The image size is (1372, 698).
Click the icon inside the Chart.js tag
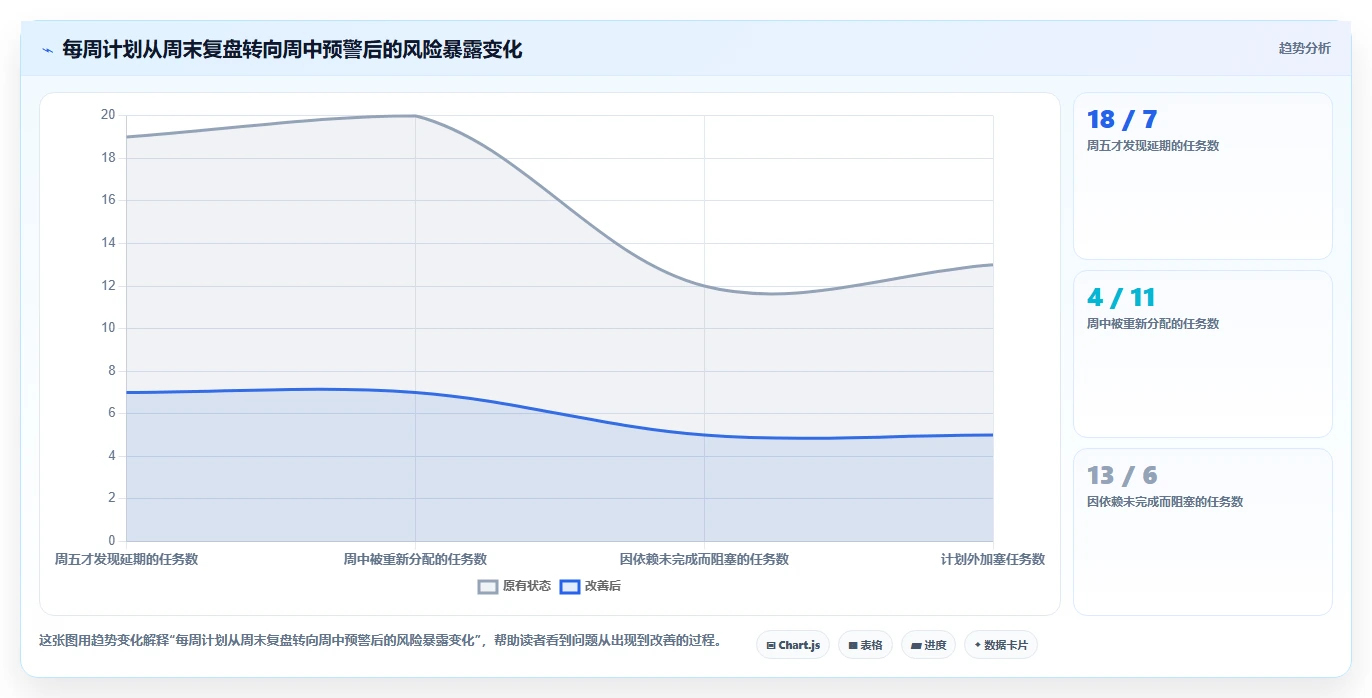(770, 646)
